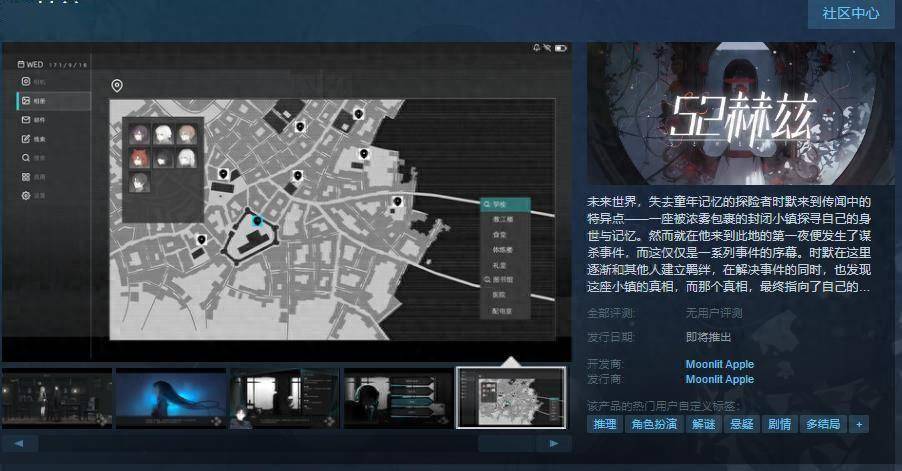
Task: Click the 线索 notes pencil icon
Action: click(x=25, y=139)
